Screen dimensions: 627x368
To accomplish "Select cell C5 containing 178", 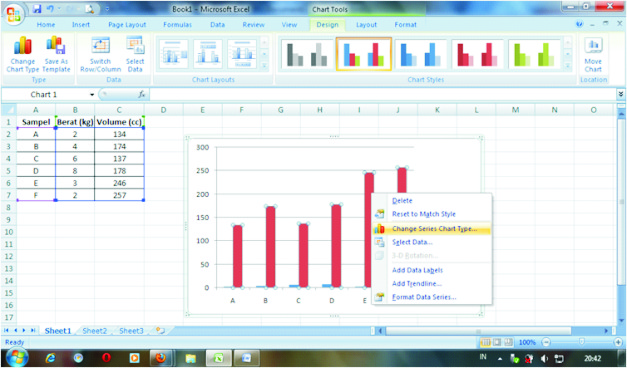I will tap(119, 171).
